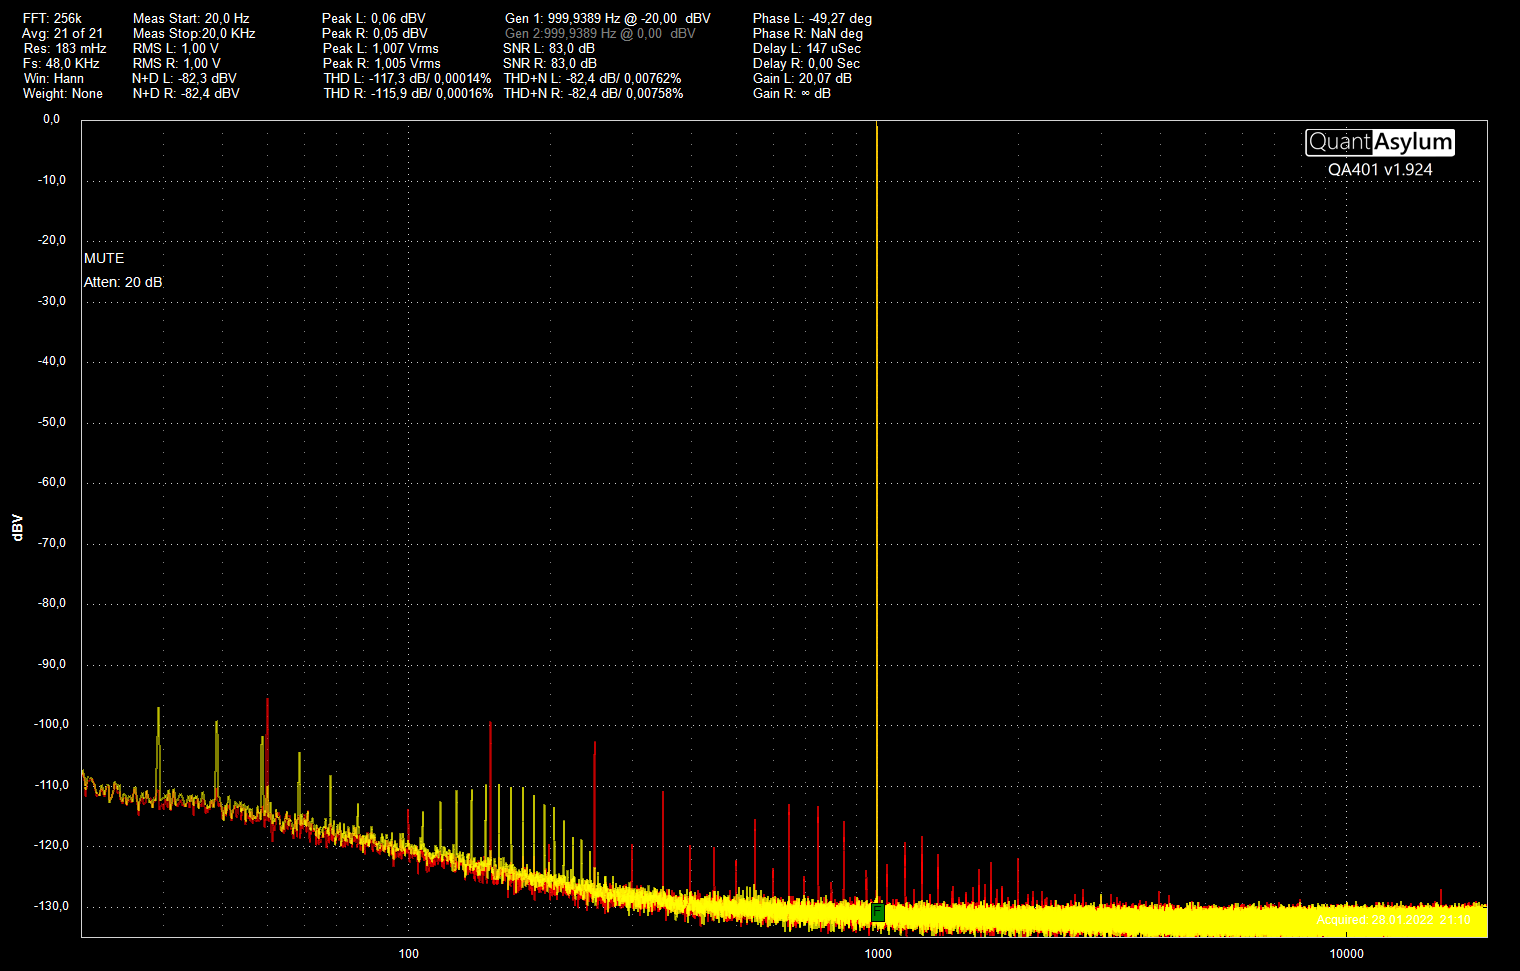This screenshot has height=971, width=1520.
Task: Click the '0,0' y-axis label
Action: (51, 119)
